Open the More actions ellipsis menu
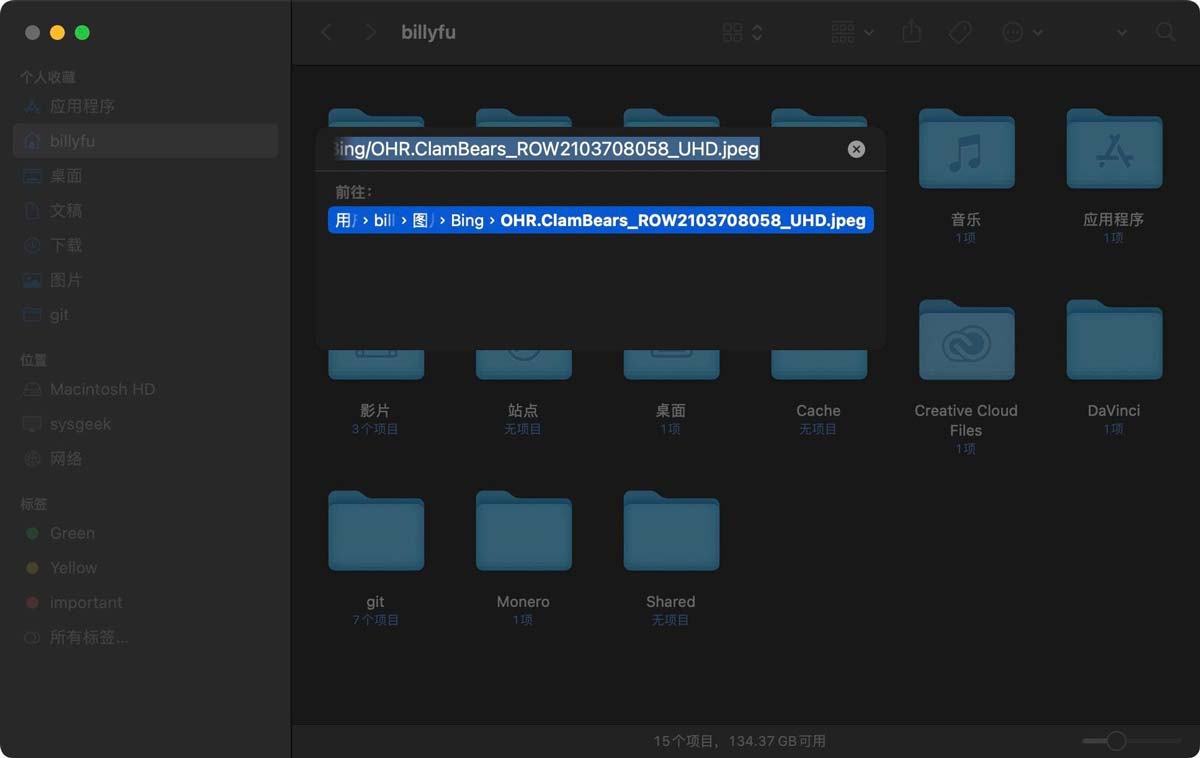The image size is (1200, 758). (x=1022, y=32)
